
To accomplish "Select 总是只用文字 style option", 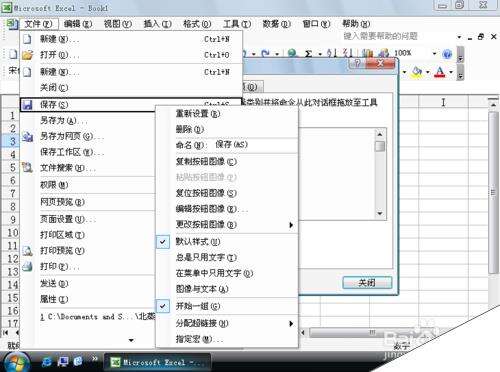I will (x=206, y=257).
